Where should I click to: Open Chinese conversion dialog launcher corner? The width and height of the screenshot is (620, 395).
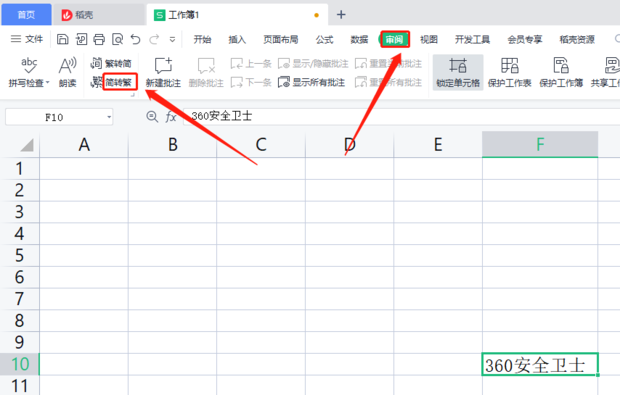point(133,95)
